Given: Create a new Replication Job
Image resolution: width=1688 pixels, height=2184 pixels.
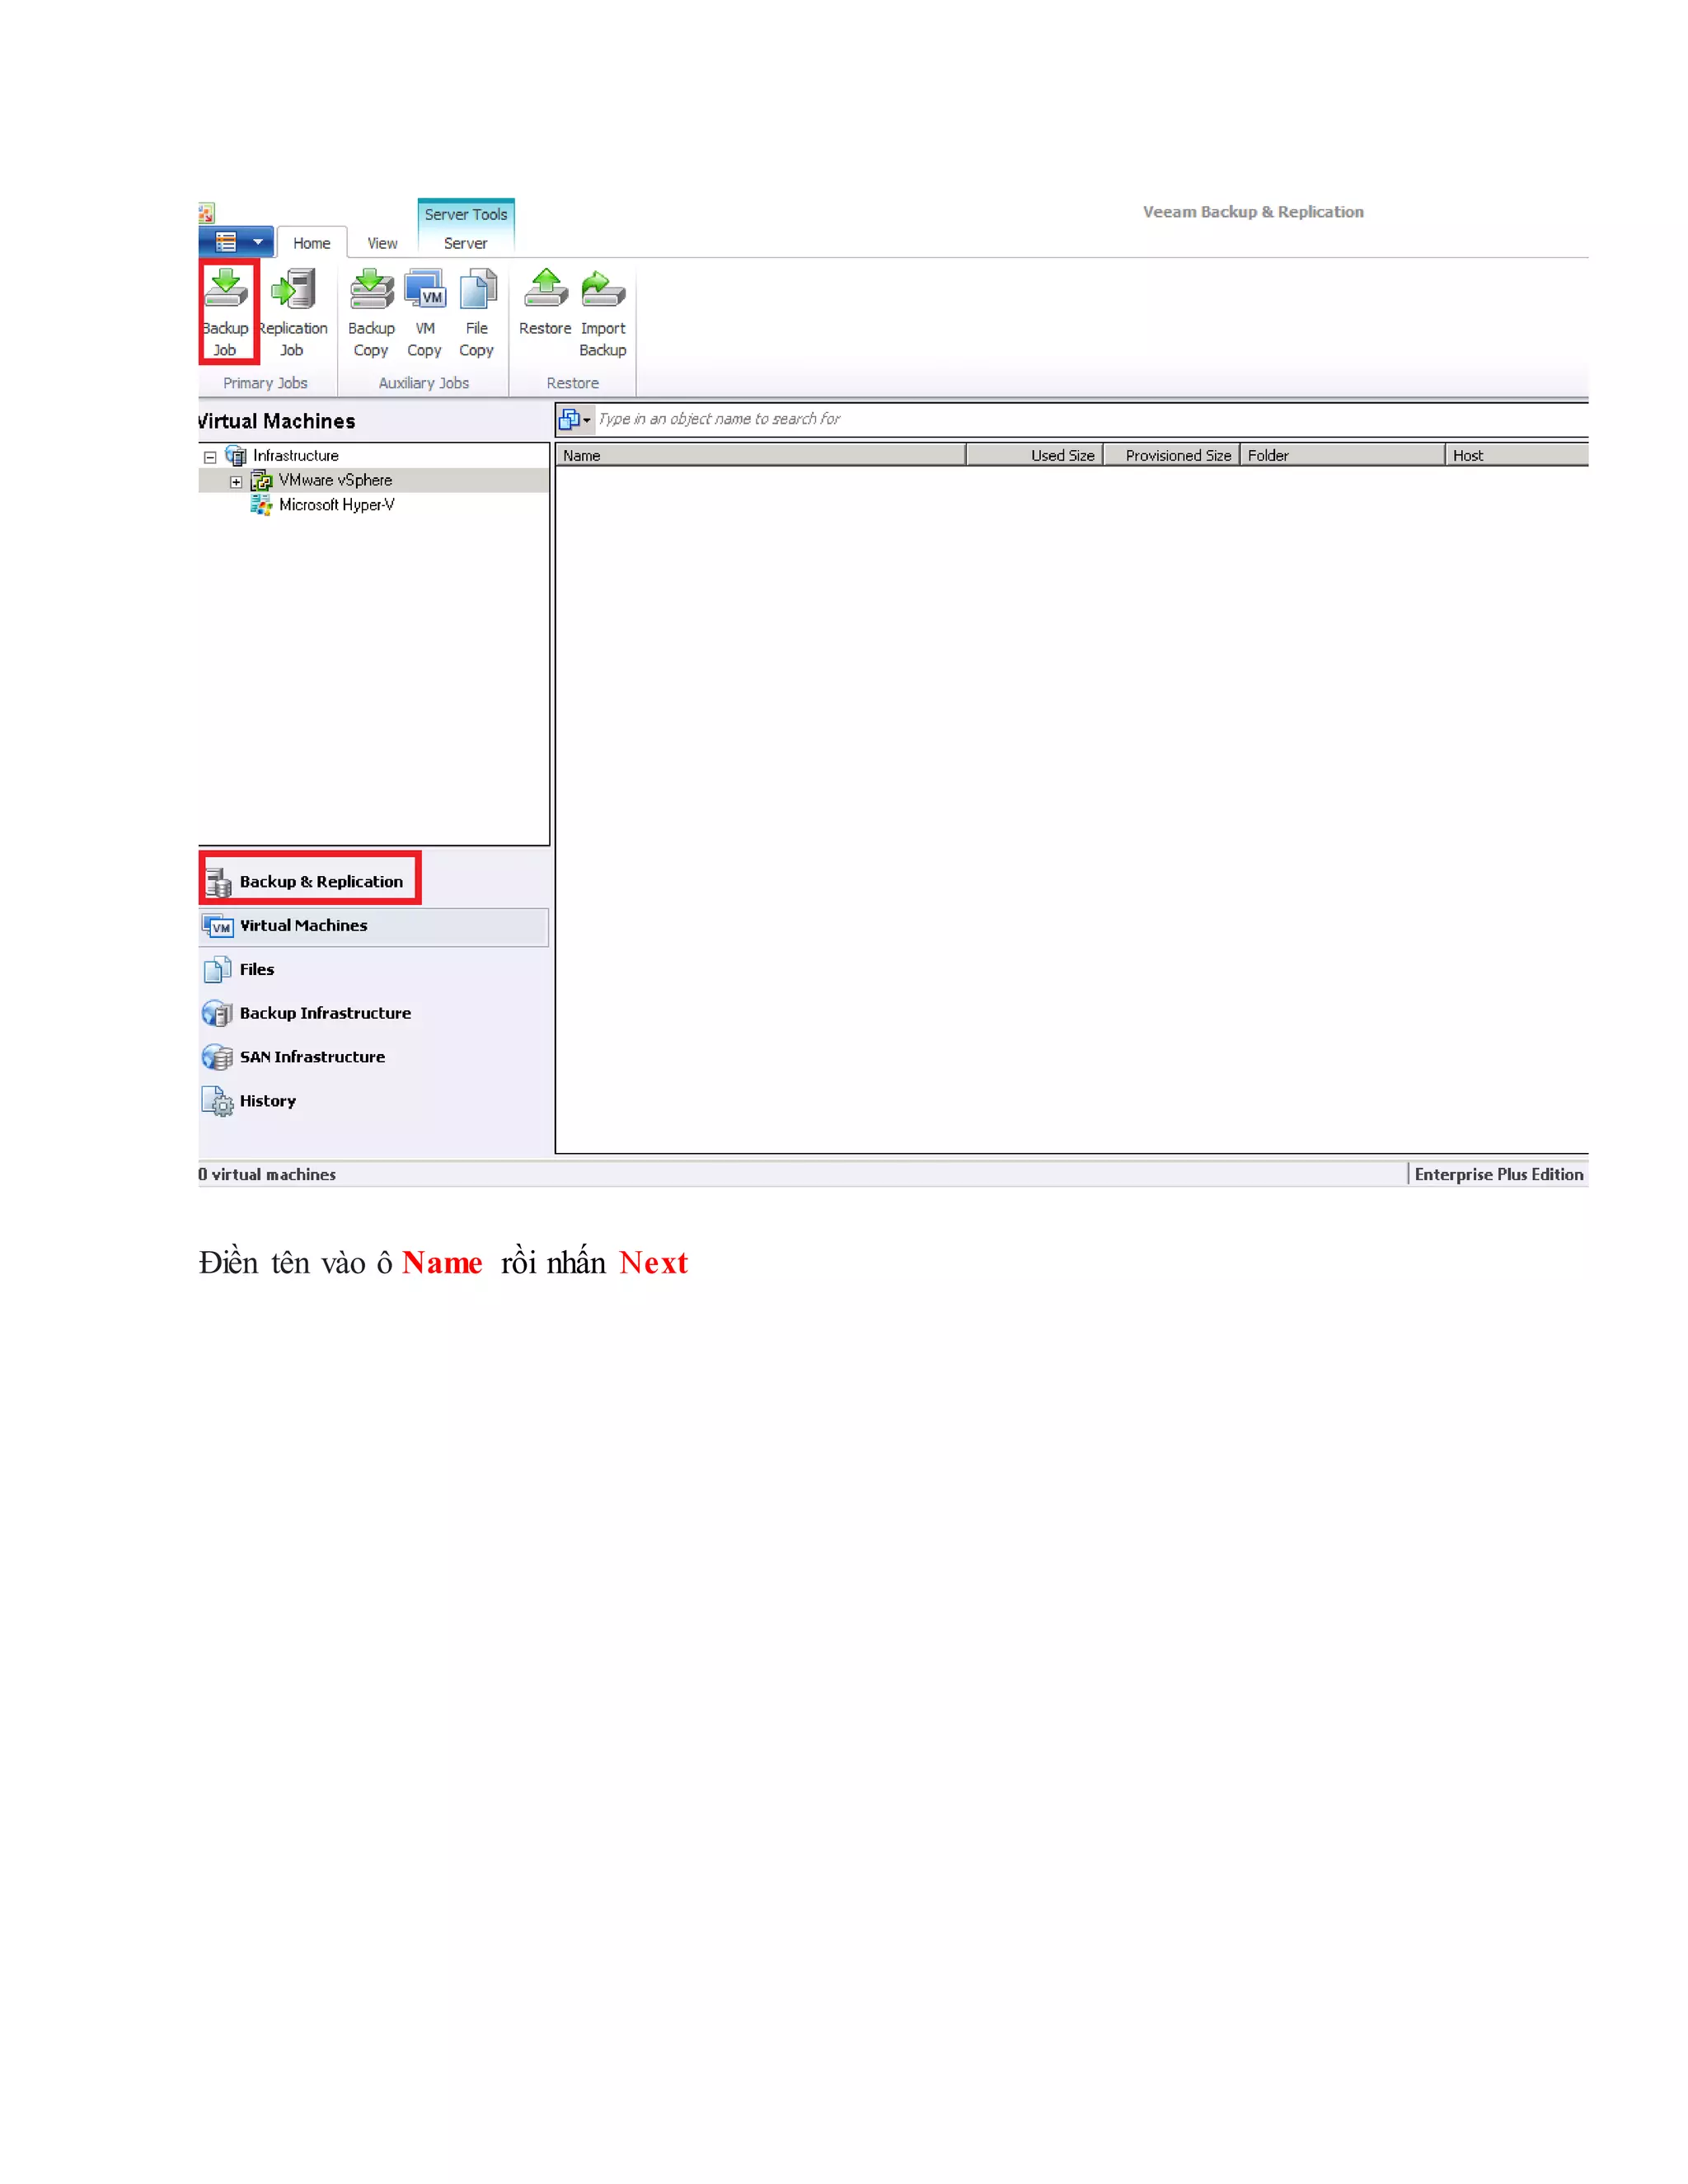Looking at the screenshot, I should pyautogui.click(x=293, y=310).
